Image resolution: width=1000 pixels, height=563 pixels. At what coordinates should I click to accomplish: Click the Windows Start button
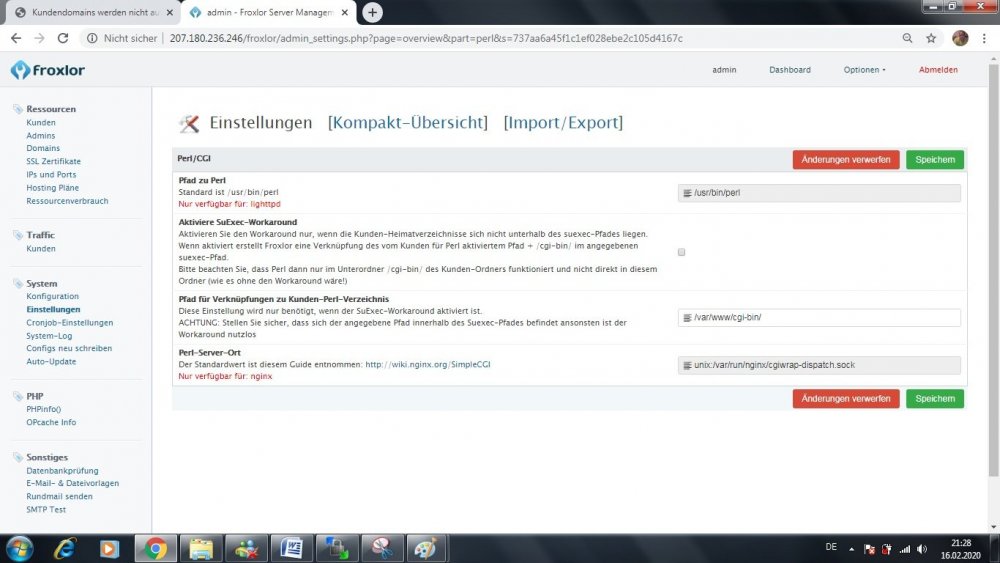click(x=19, y=548)
